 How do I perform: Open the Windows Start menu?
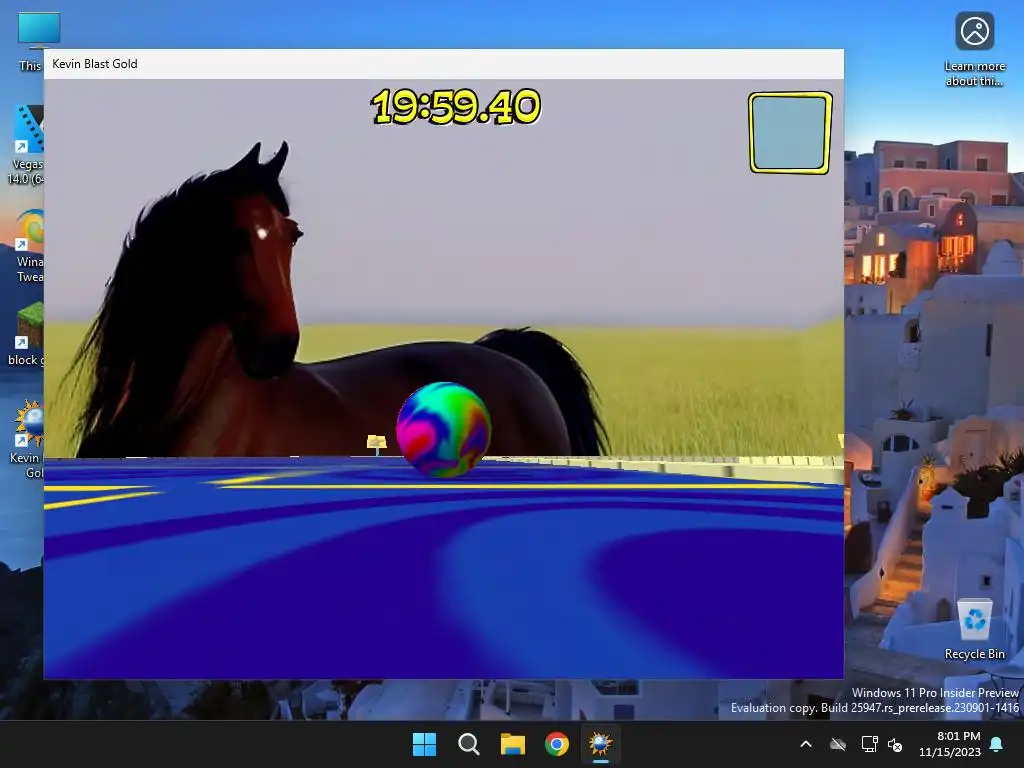[x=424, y=744]
